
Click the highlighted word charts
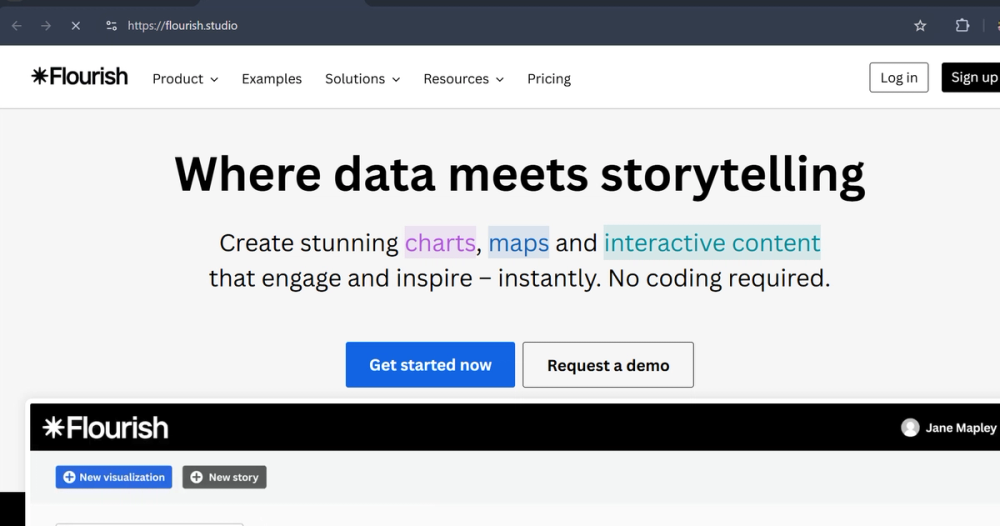click(440, 243)
